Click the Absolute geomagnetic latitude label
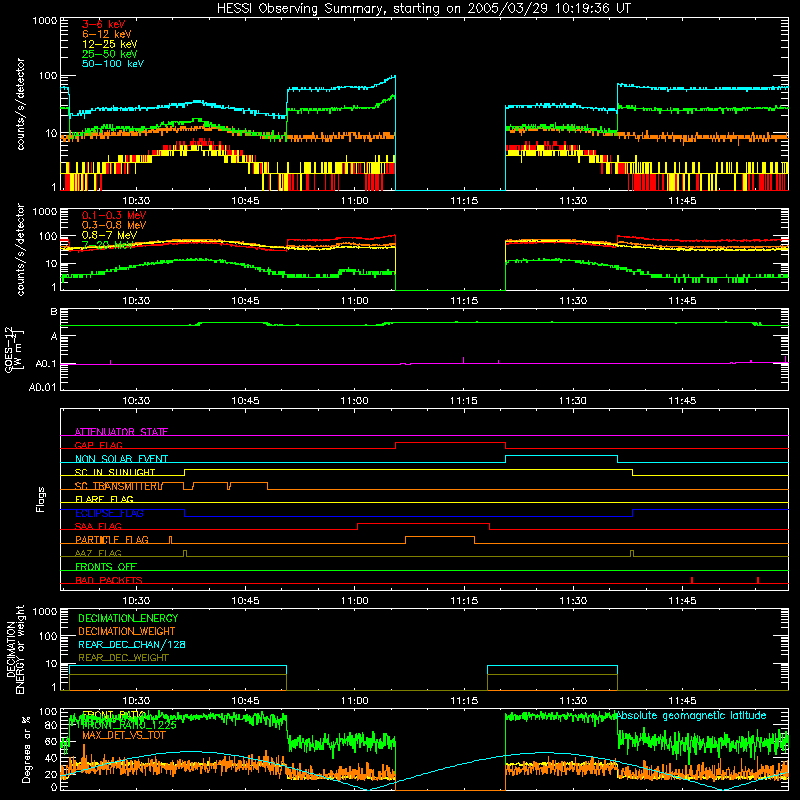800x800 pixels. pyautogui.click(x=692, y=715)
